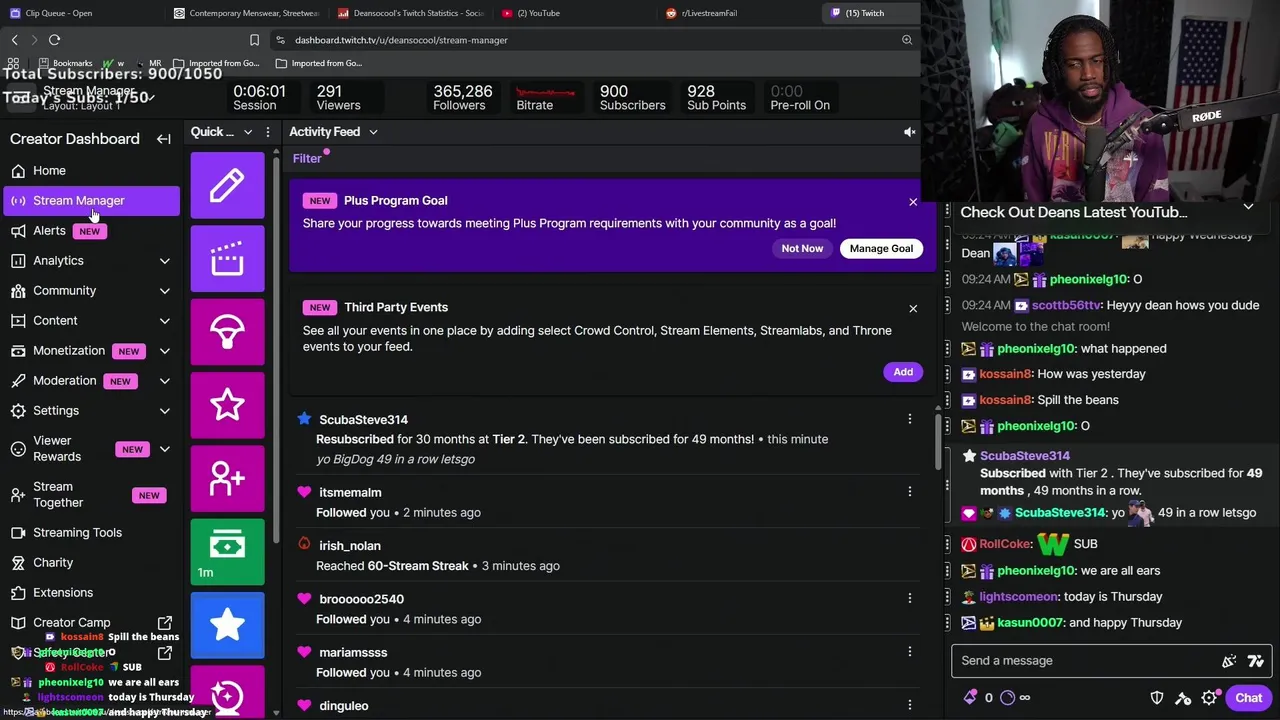The width and height of the screenshot is (1280, 720).
Task: Open options menu for itsmemalm follow event
Action: 909,492
